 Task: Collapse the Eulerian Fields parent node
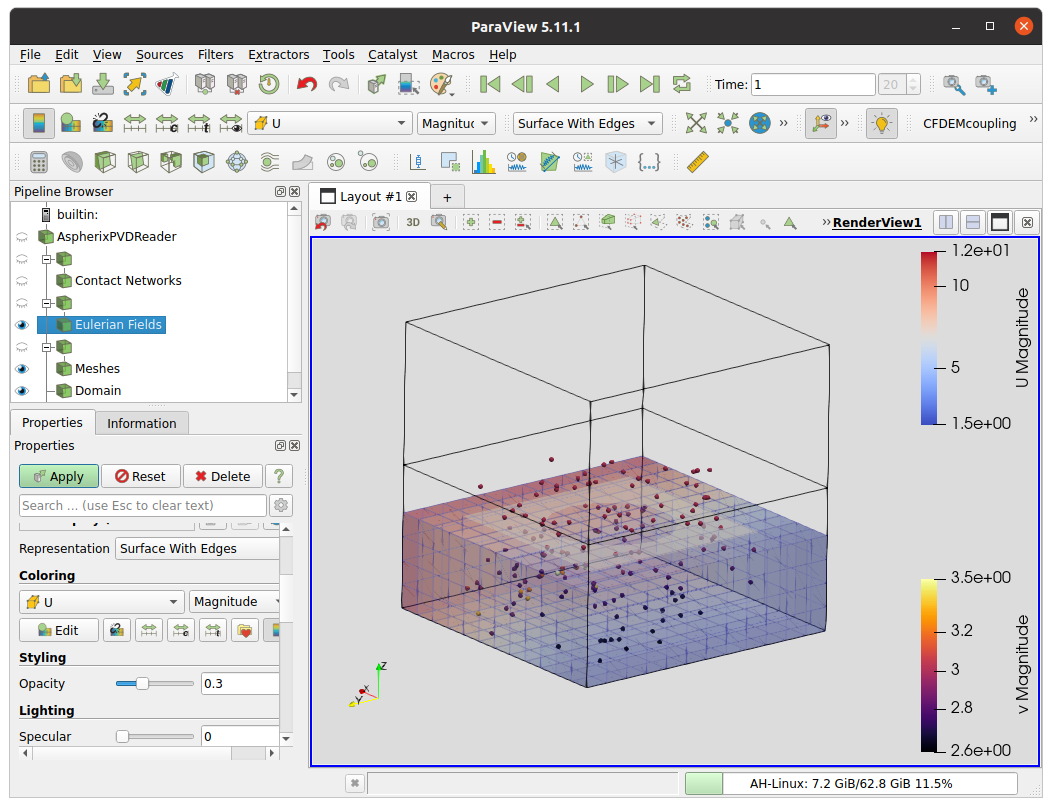coord(46,303)
